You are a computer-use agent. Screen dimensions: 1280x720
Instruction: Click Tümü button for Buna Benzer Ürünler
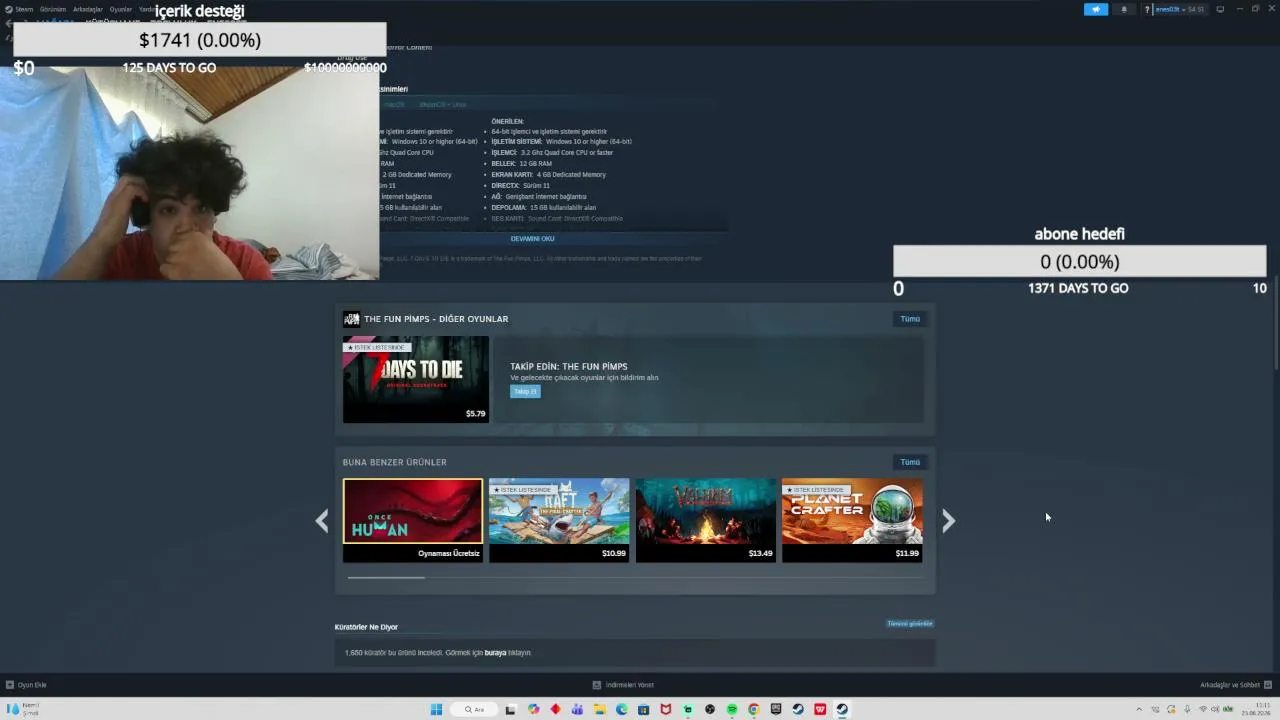pyautogui.click(x=910, y=462)
